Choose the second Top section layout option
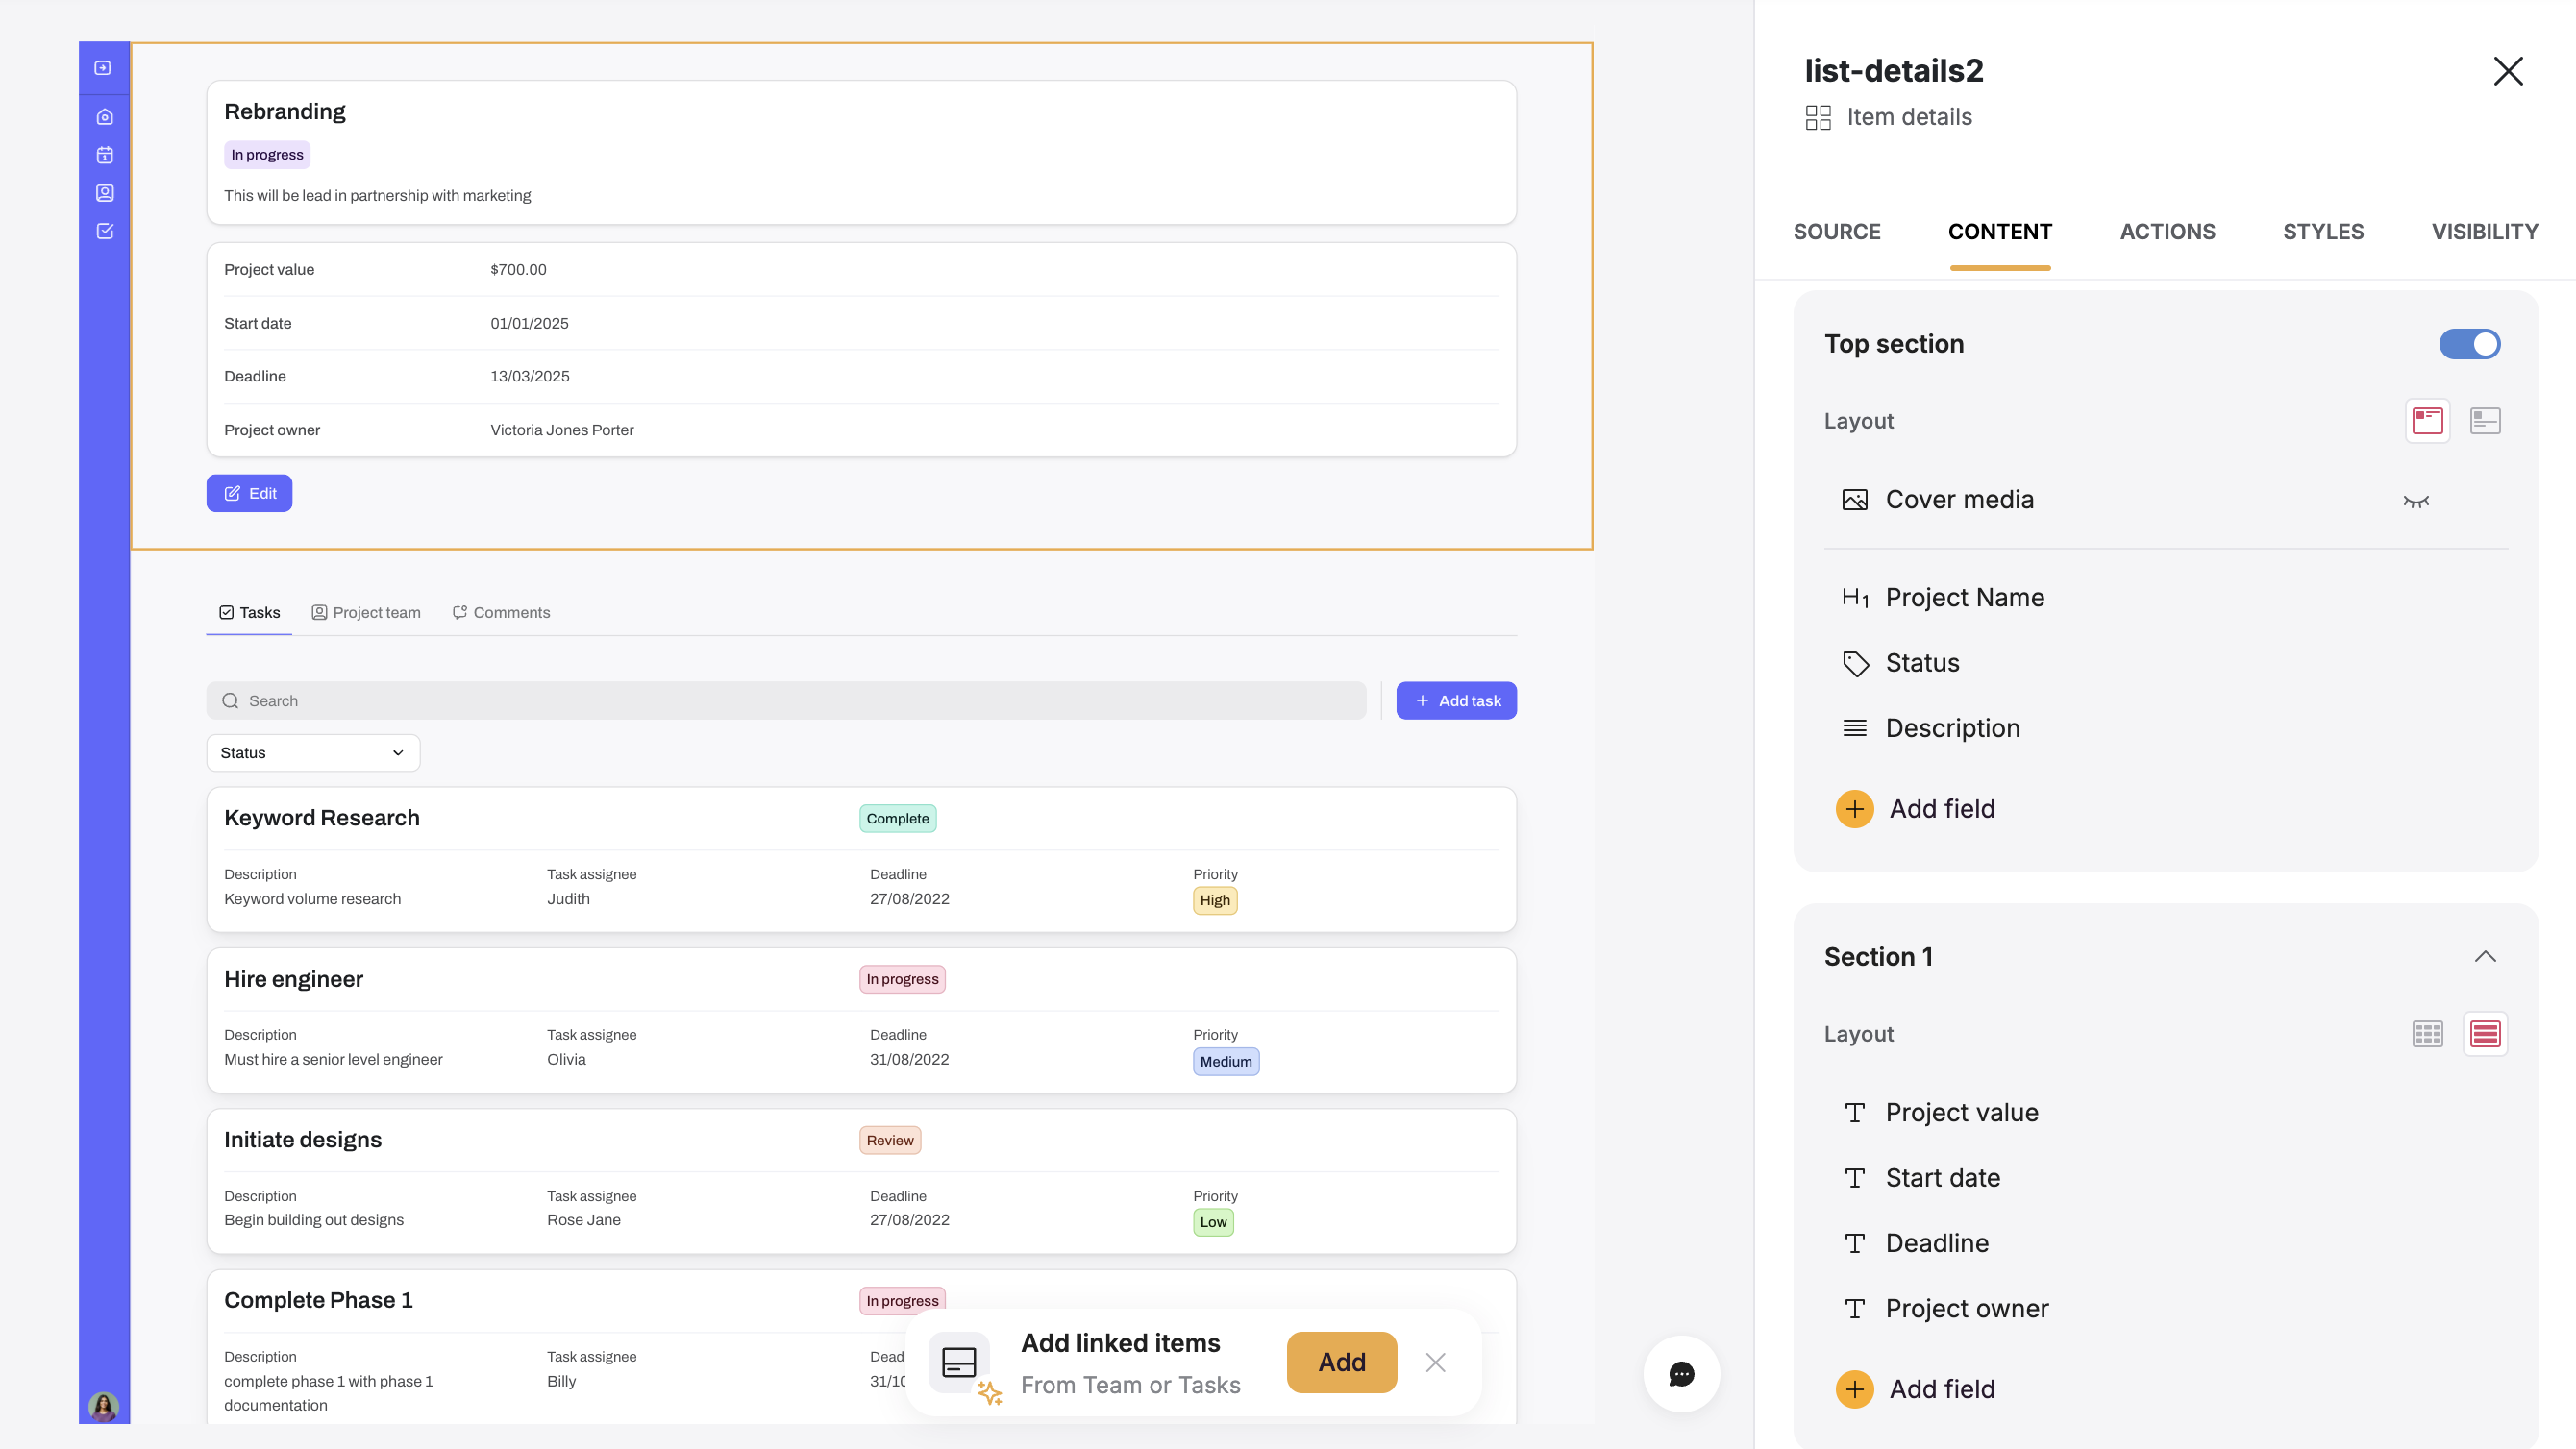The image size is (2576, 1449). click(x=2485, y=421)
